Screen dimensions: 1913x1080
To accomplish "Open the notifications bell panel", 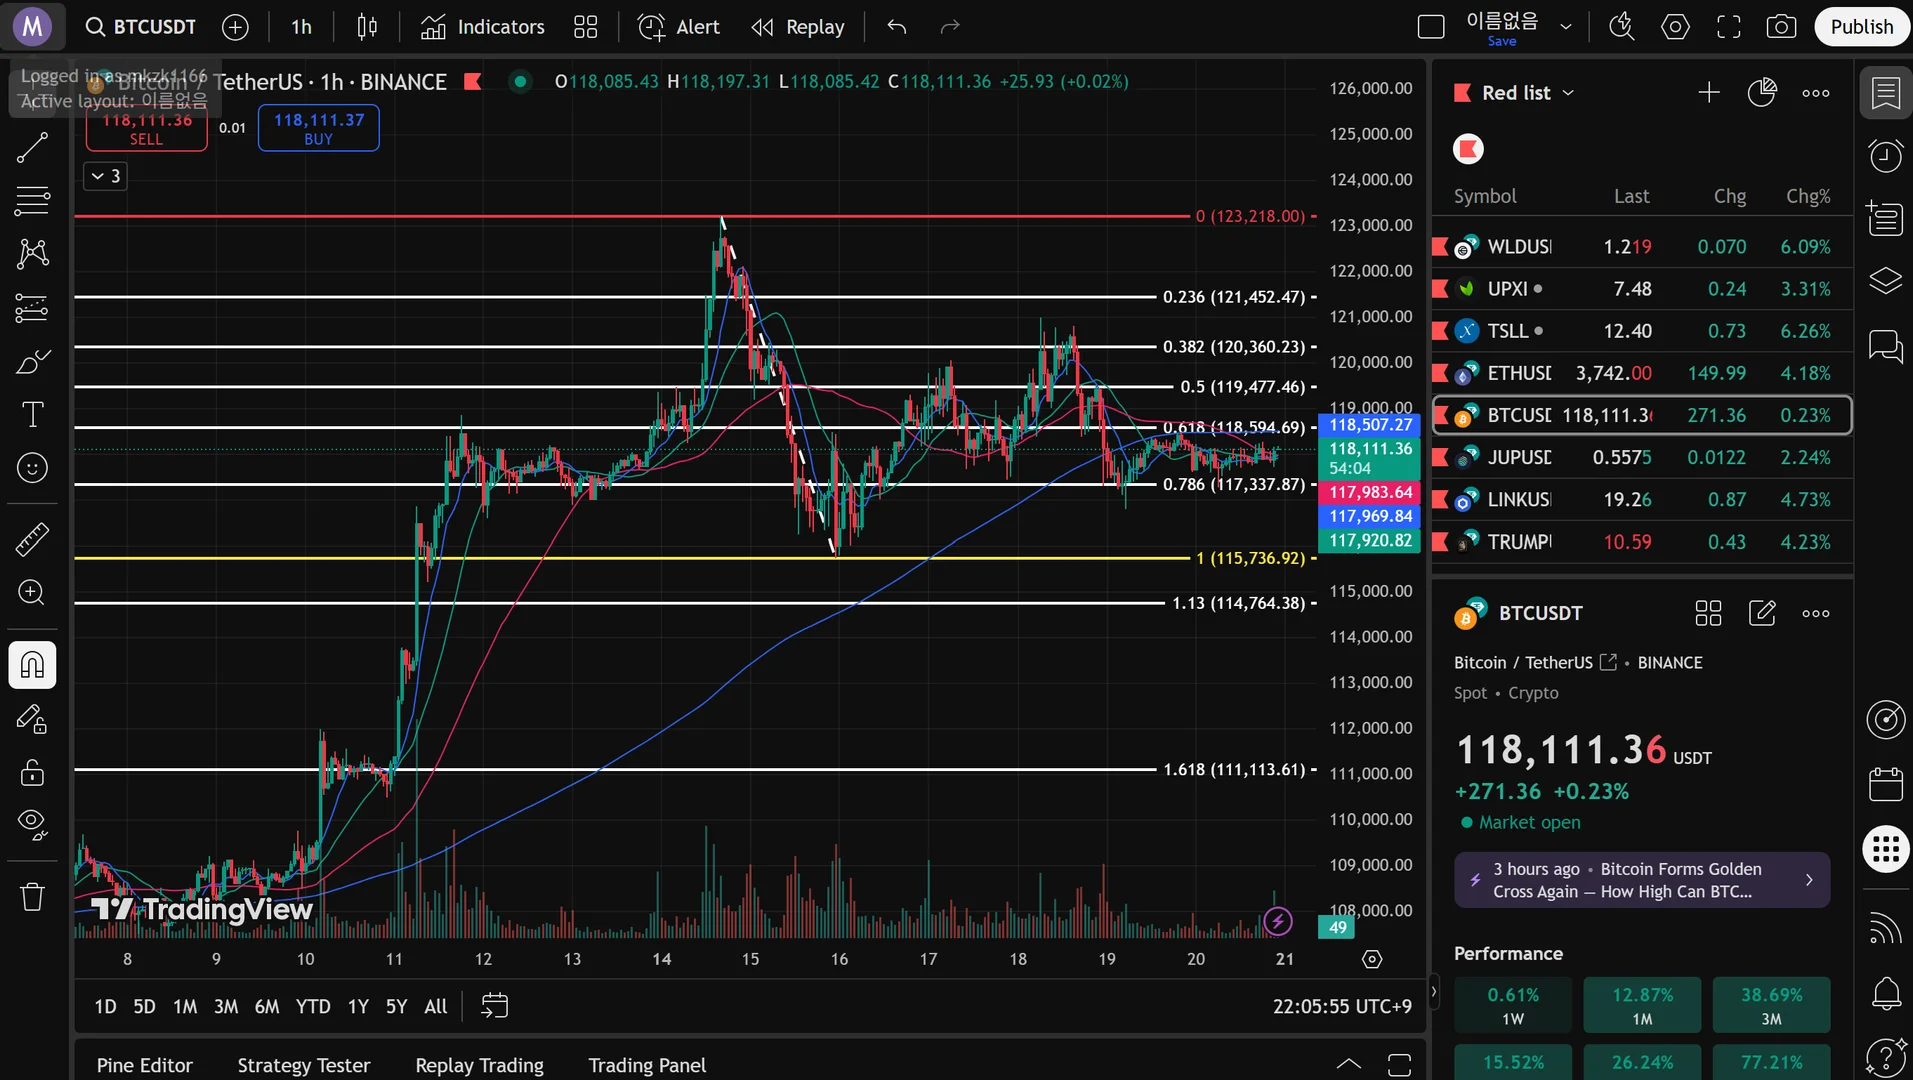I will (x=1885, y=993).
